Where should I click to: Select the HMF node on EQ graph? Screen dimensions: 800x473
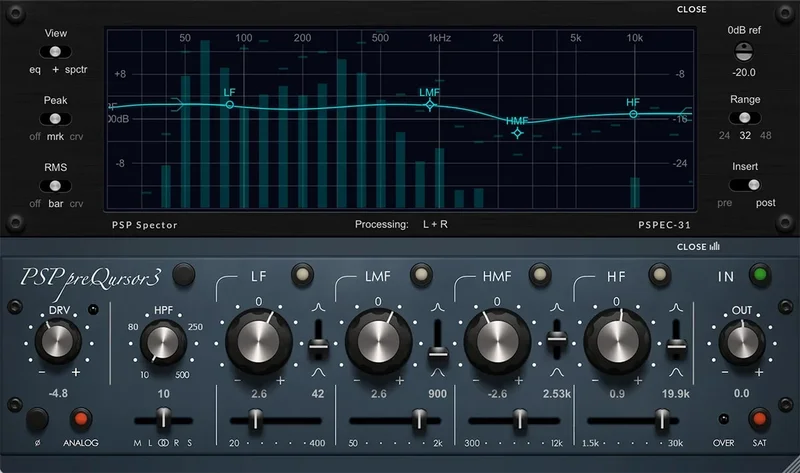pos(517,133)
